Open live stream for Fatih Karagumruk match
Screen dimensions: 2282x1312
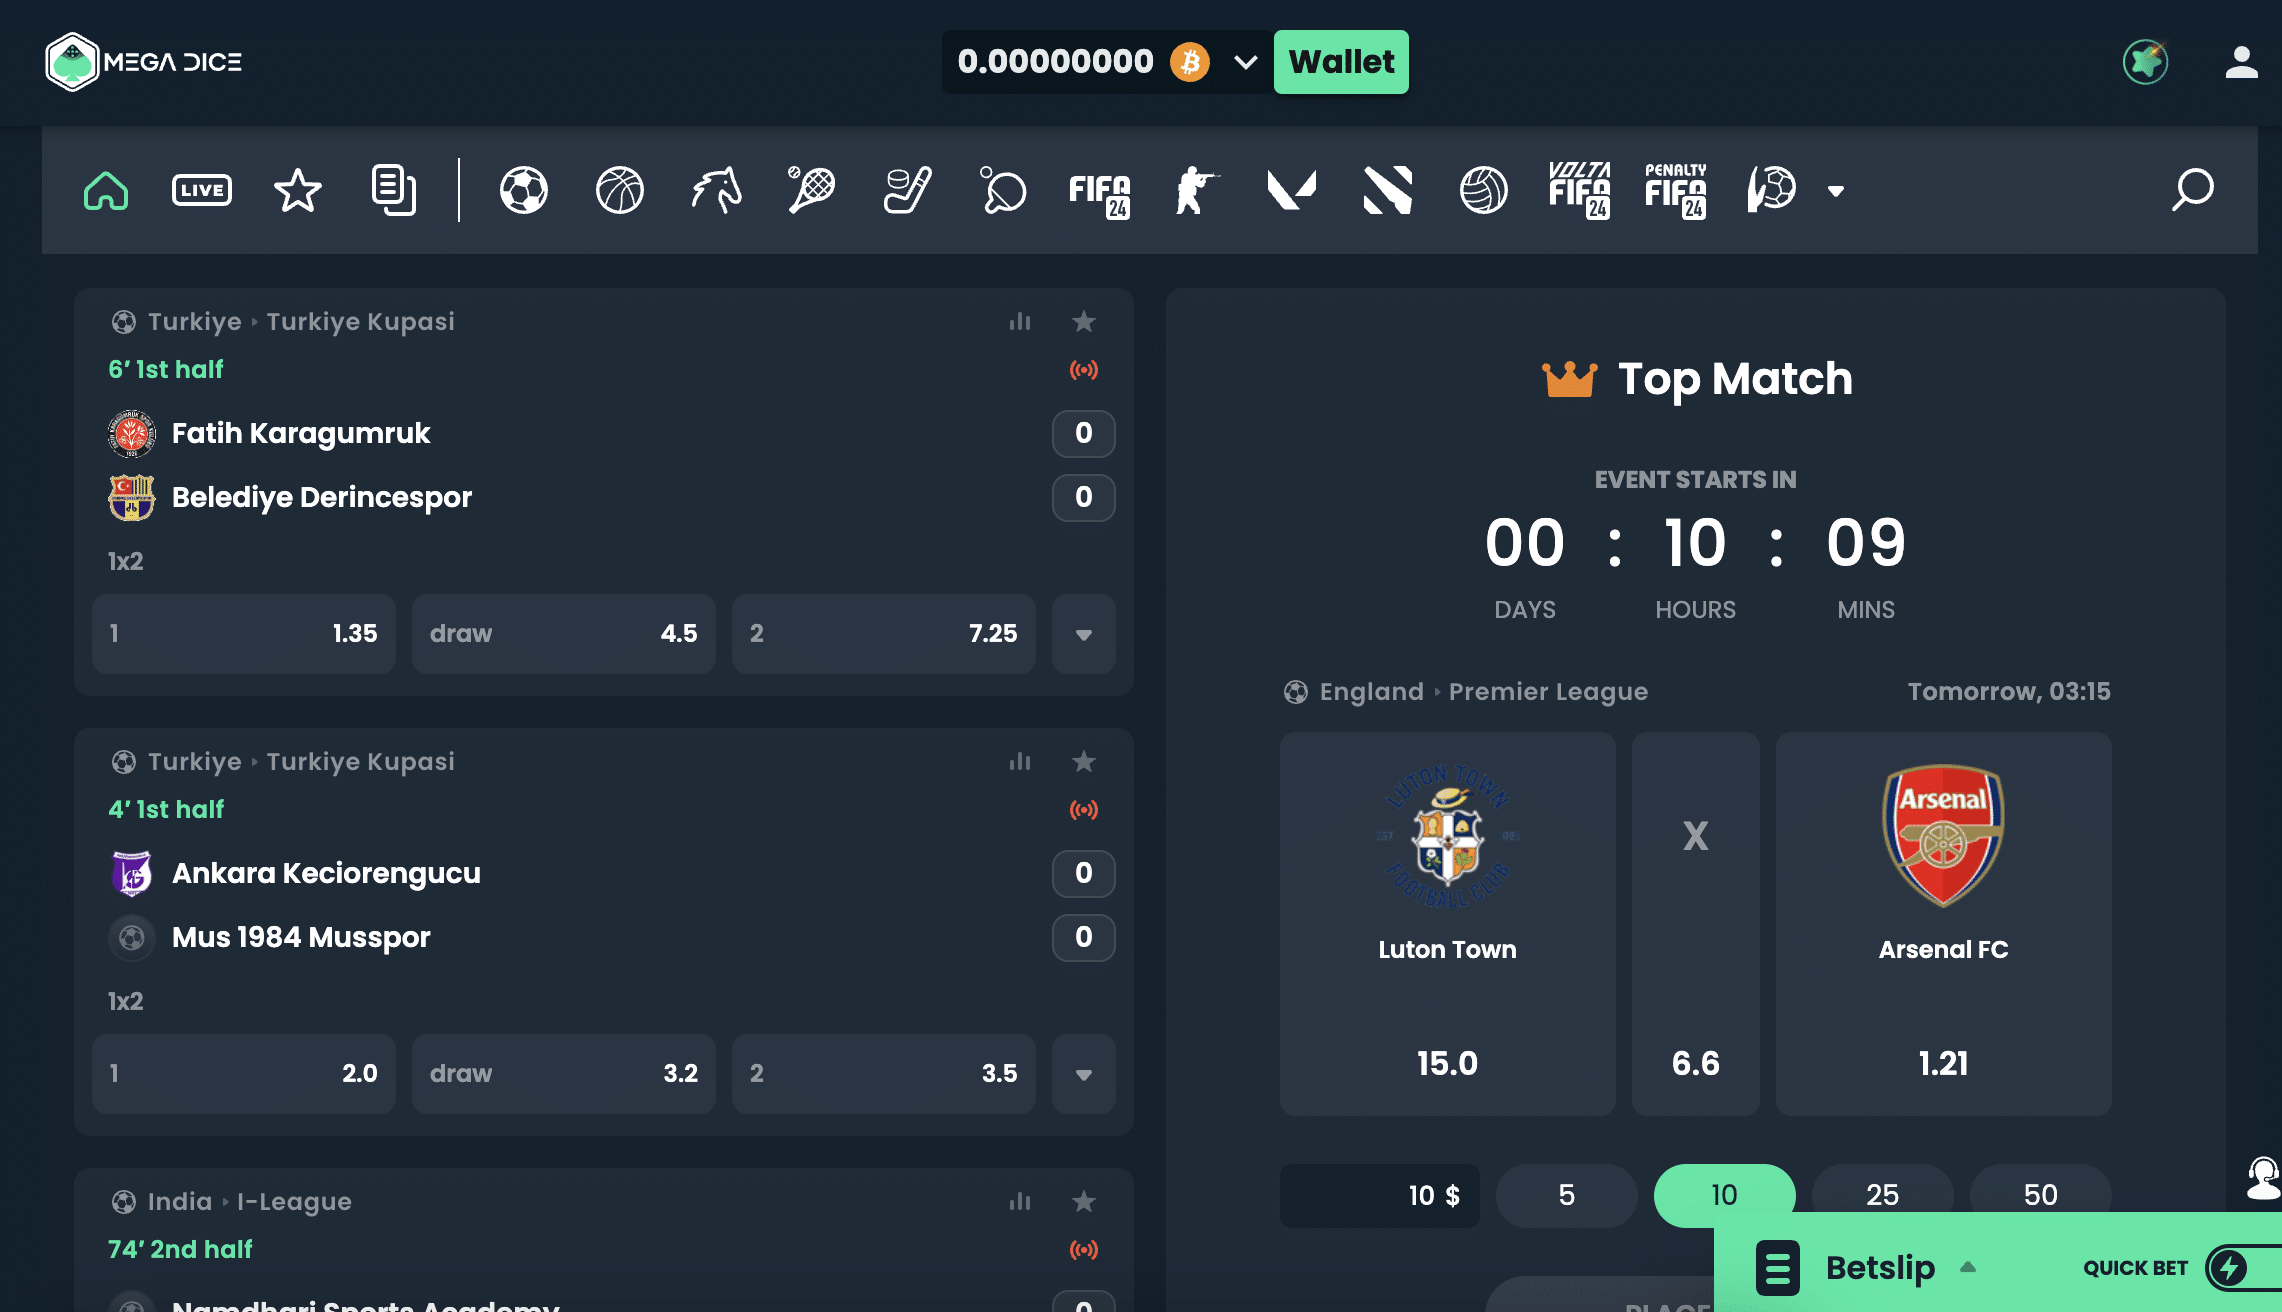point(1084,370)
